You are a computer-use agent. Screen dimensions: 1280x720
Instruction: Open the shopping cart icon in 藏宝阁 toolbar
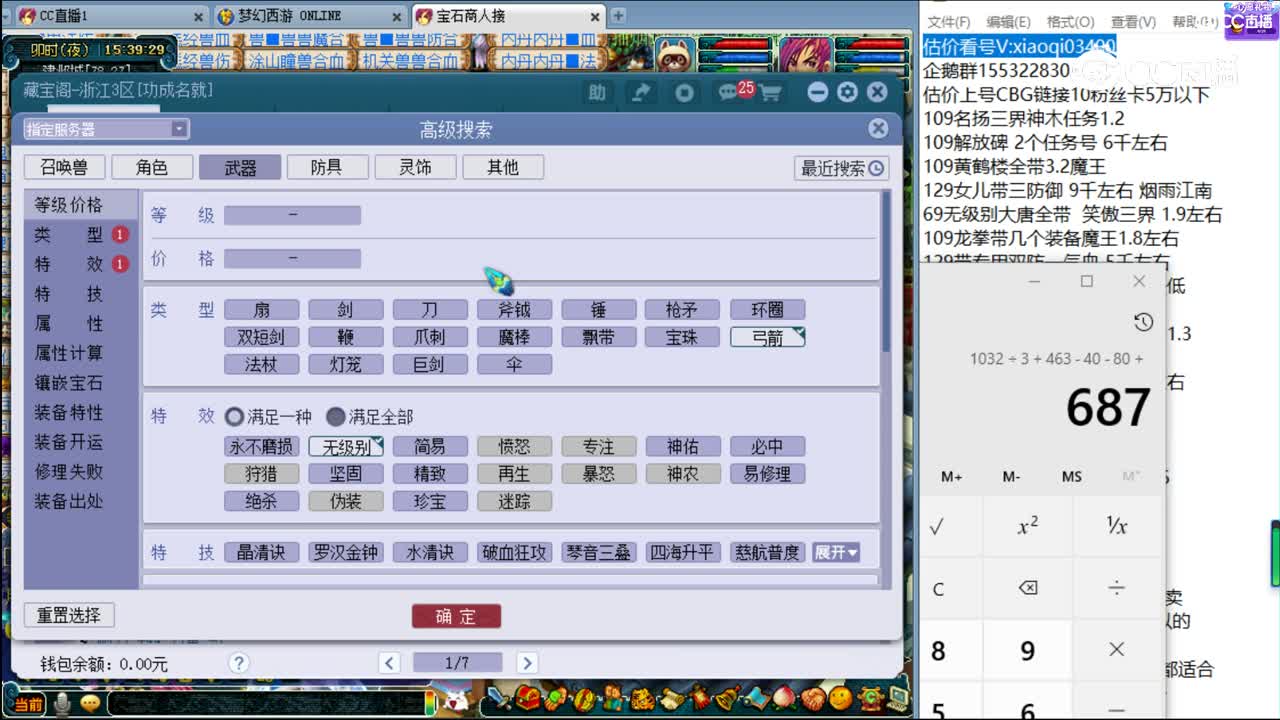[770, 93]
